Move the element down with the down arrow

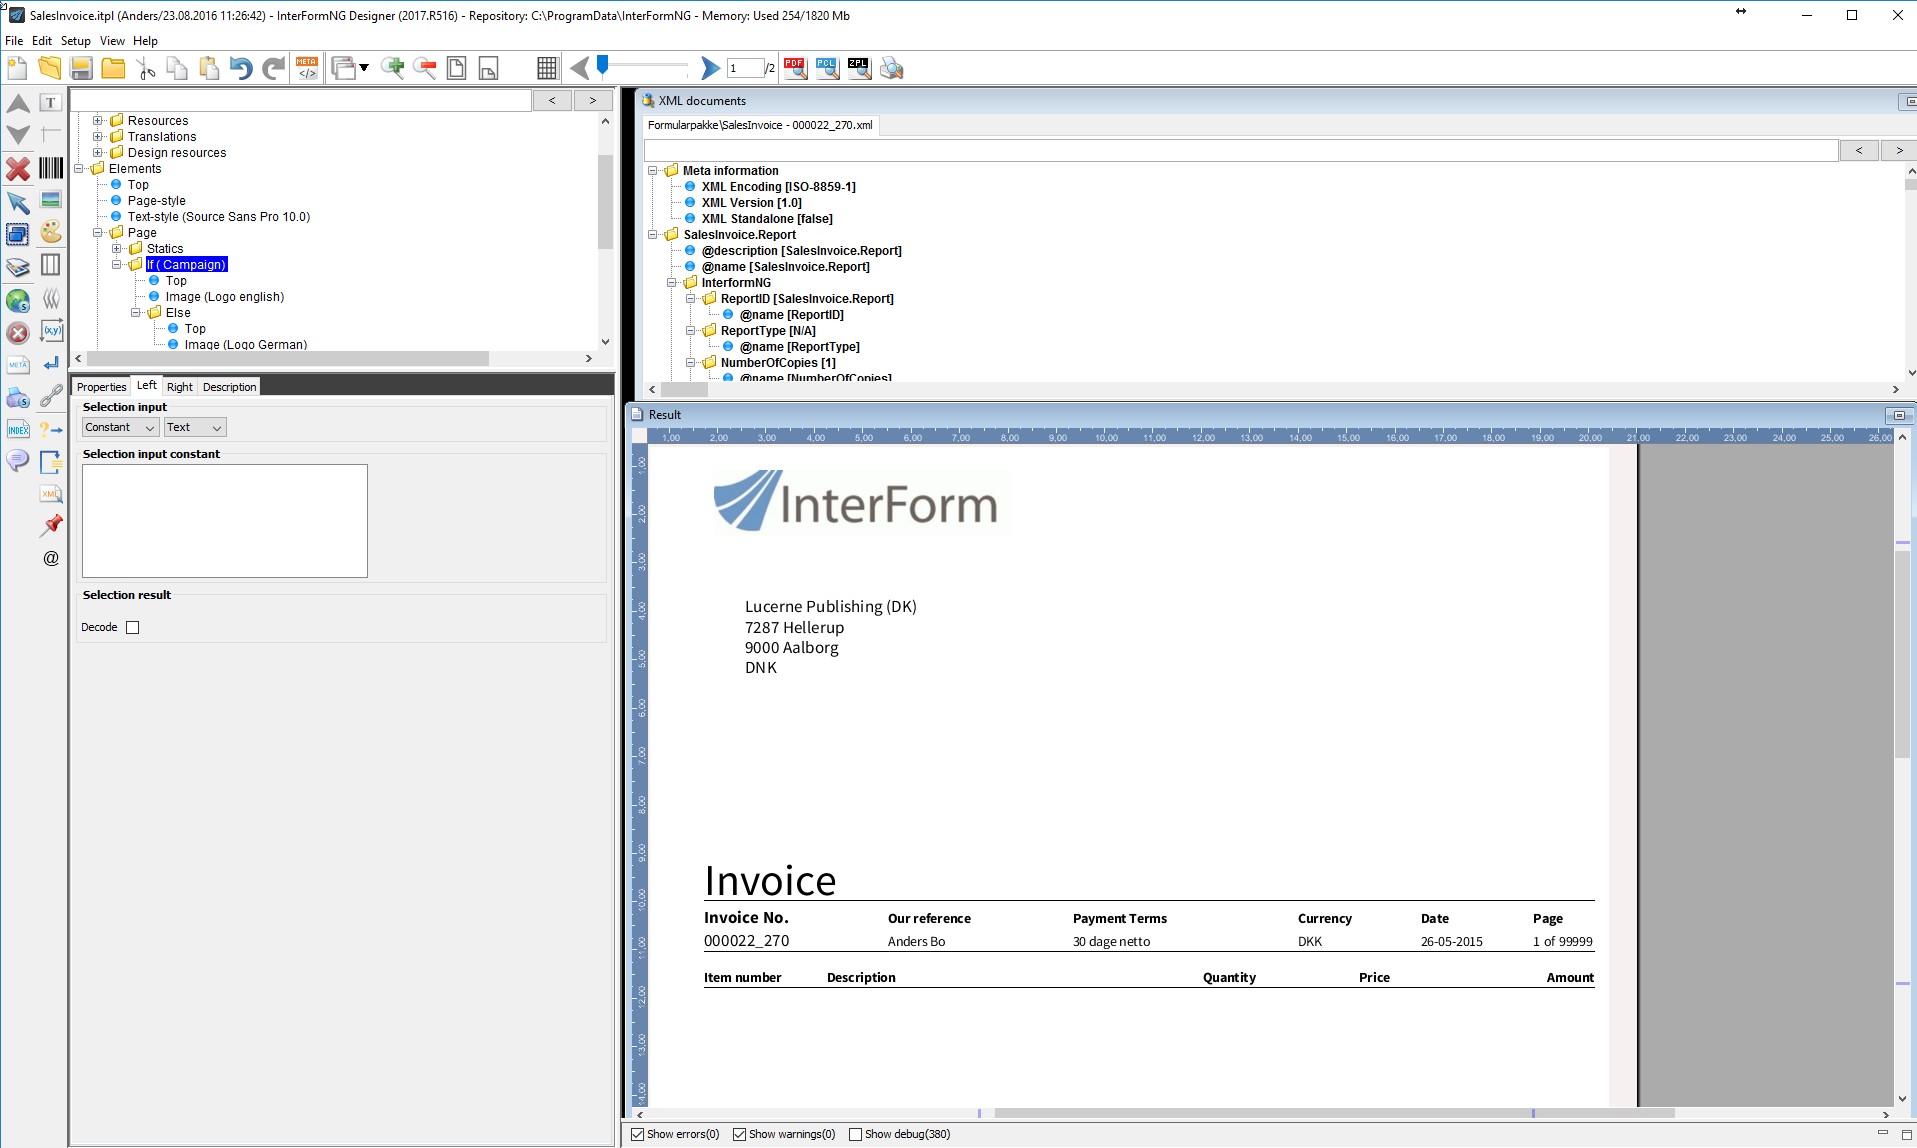[x=18, y=134]
